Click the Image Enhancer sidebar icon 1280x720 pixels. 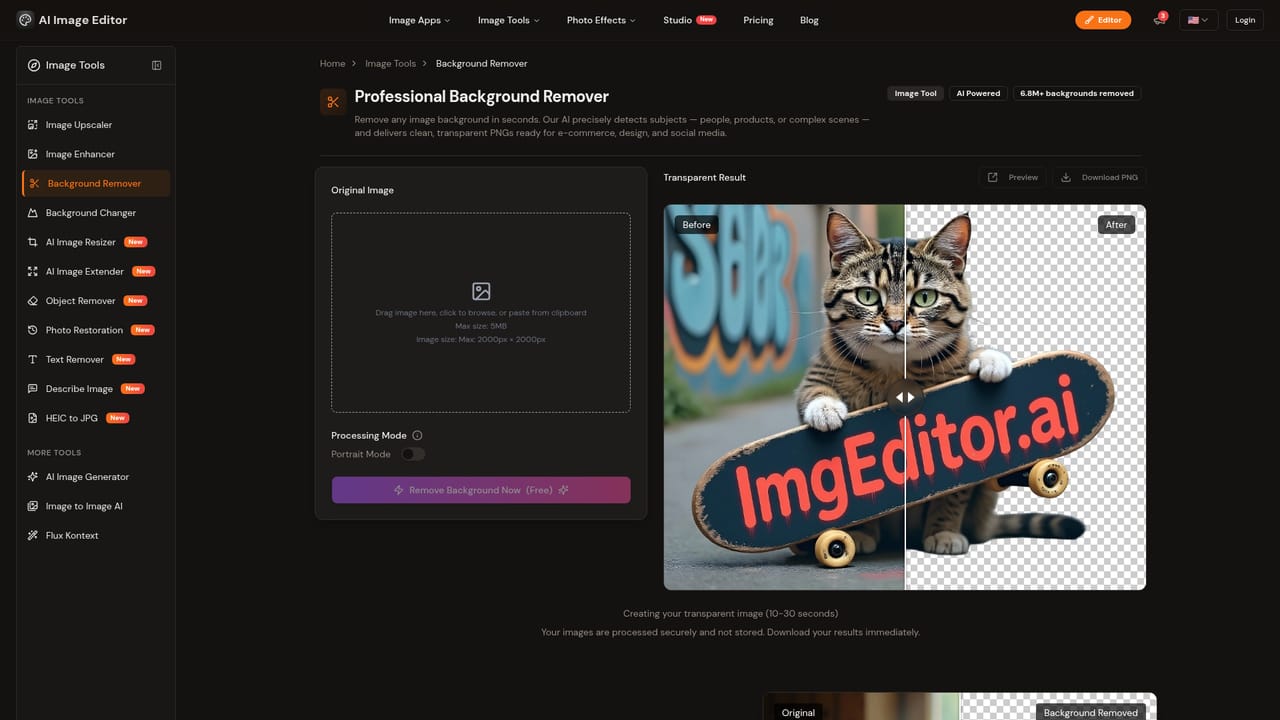coord(34,154)
